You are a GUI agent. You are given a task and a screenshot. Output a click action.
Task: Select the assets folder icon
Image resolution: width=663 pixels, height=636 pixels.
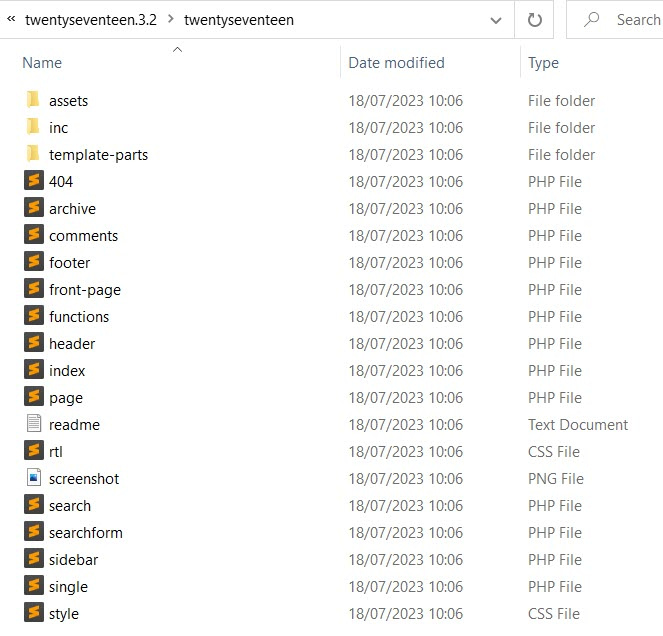(33, 100)
